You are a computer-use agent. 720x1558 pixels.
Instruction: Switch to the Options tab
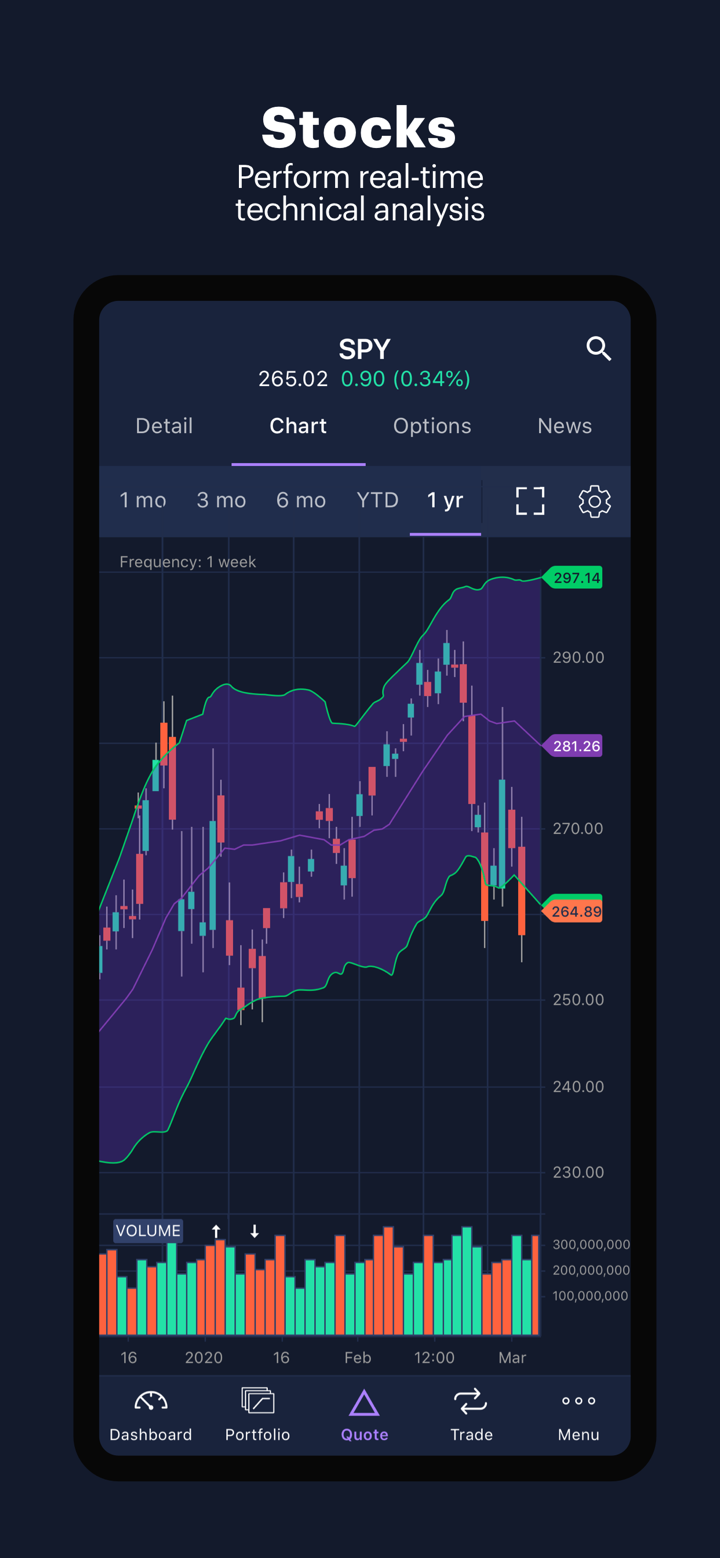point(432,426)
